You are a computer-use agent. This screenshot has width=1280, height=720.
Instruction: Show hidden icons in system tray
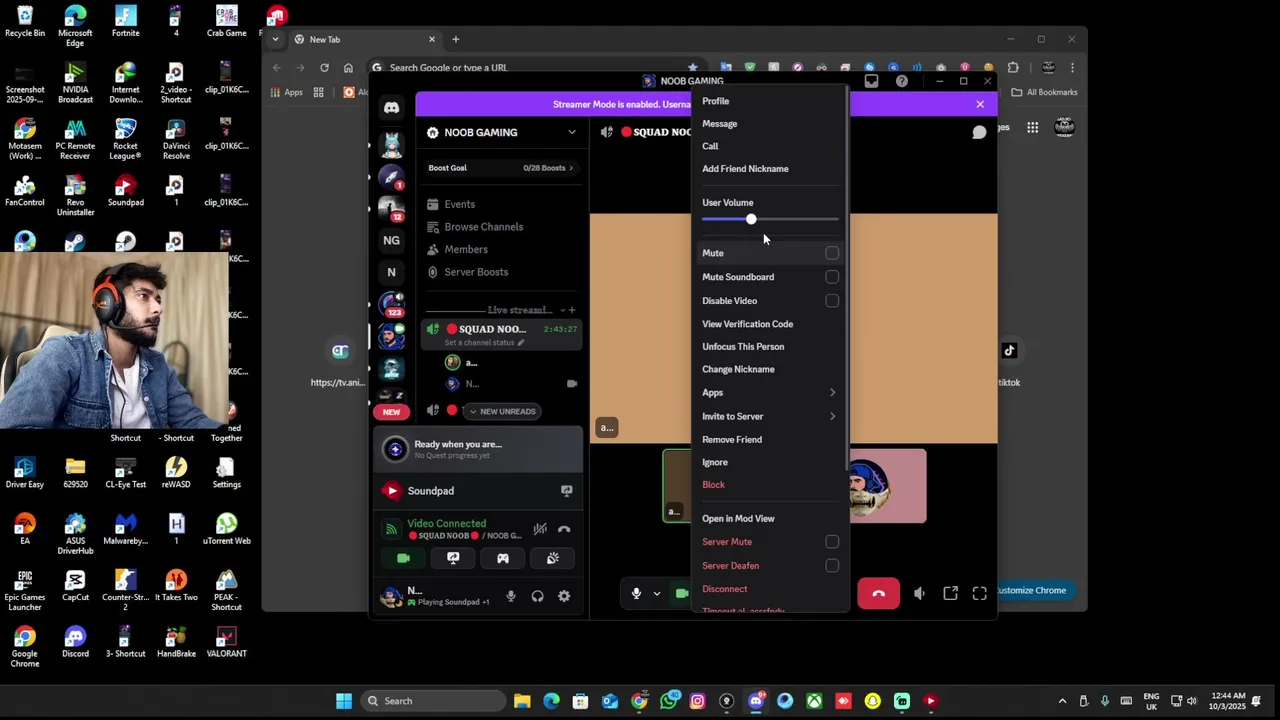click(1062, 701)
